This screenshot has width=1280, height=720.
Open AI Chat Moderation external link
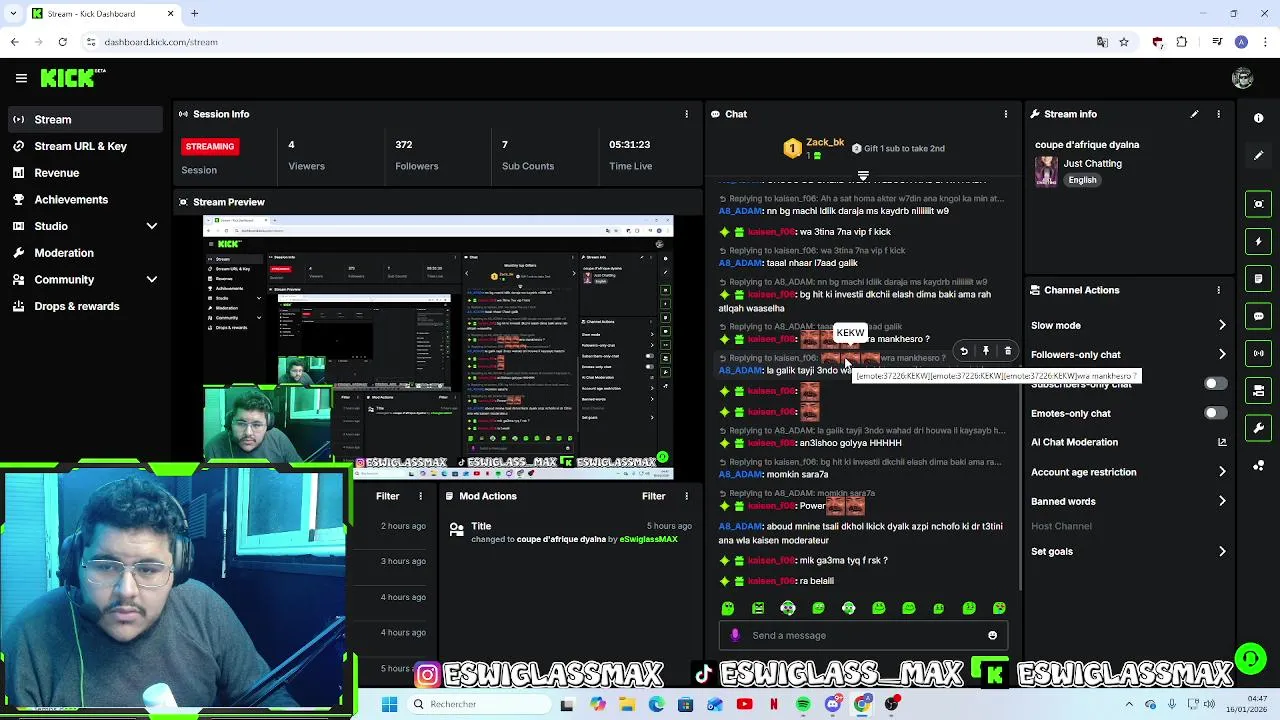click(x=1222, y=442)
